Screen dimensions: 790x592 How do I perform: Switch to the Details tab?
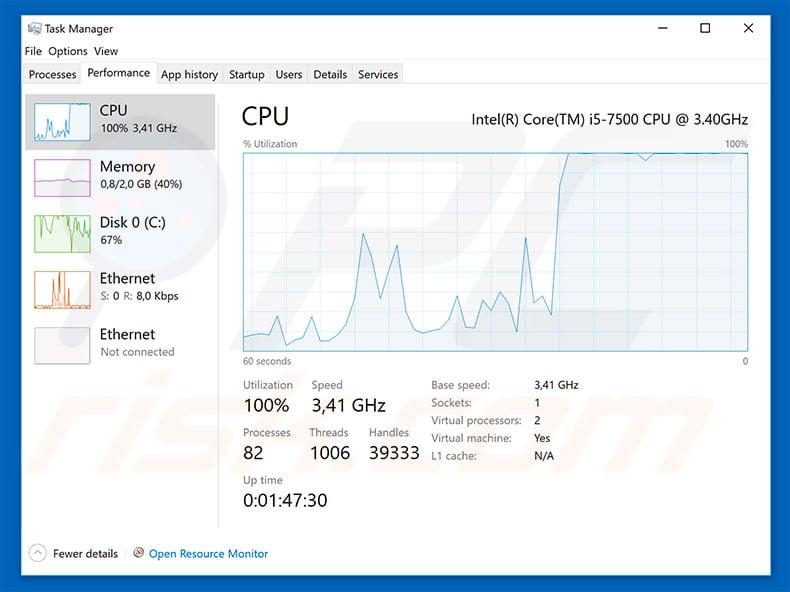330,74
